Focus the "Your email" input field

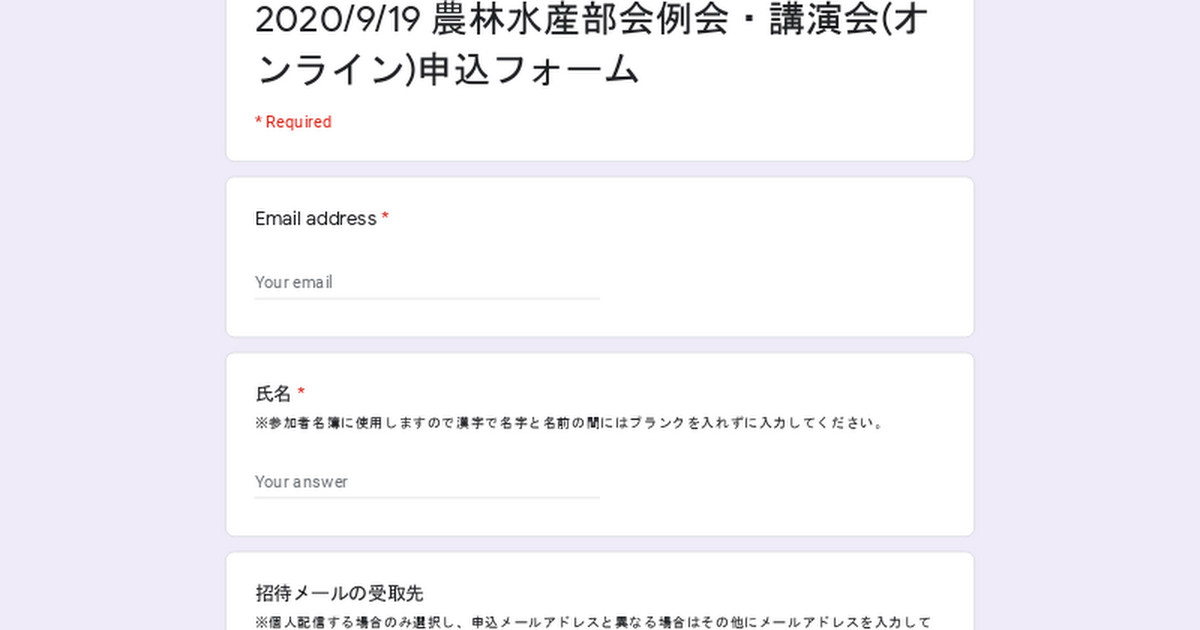click(x=427, y=282)
